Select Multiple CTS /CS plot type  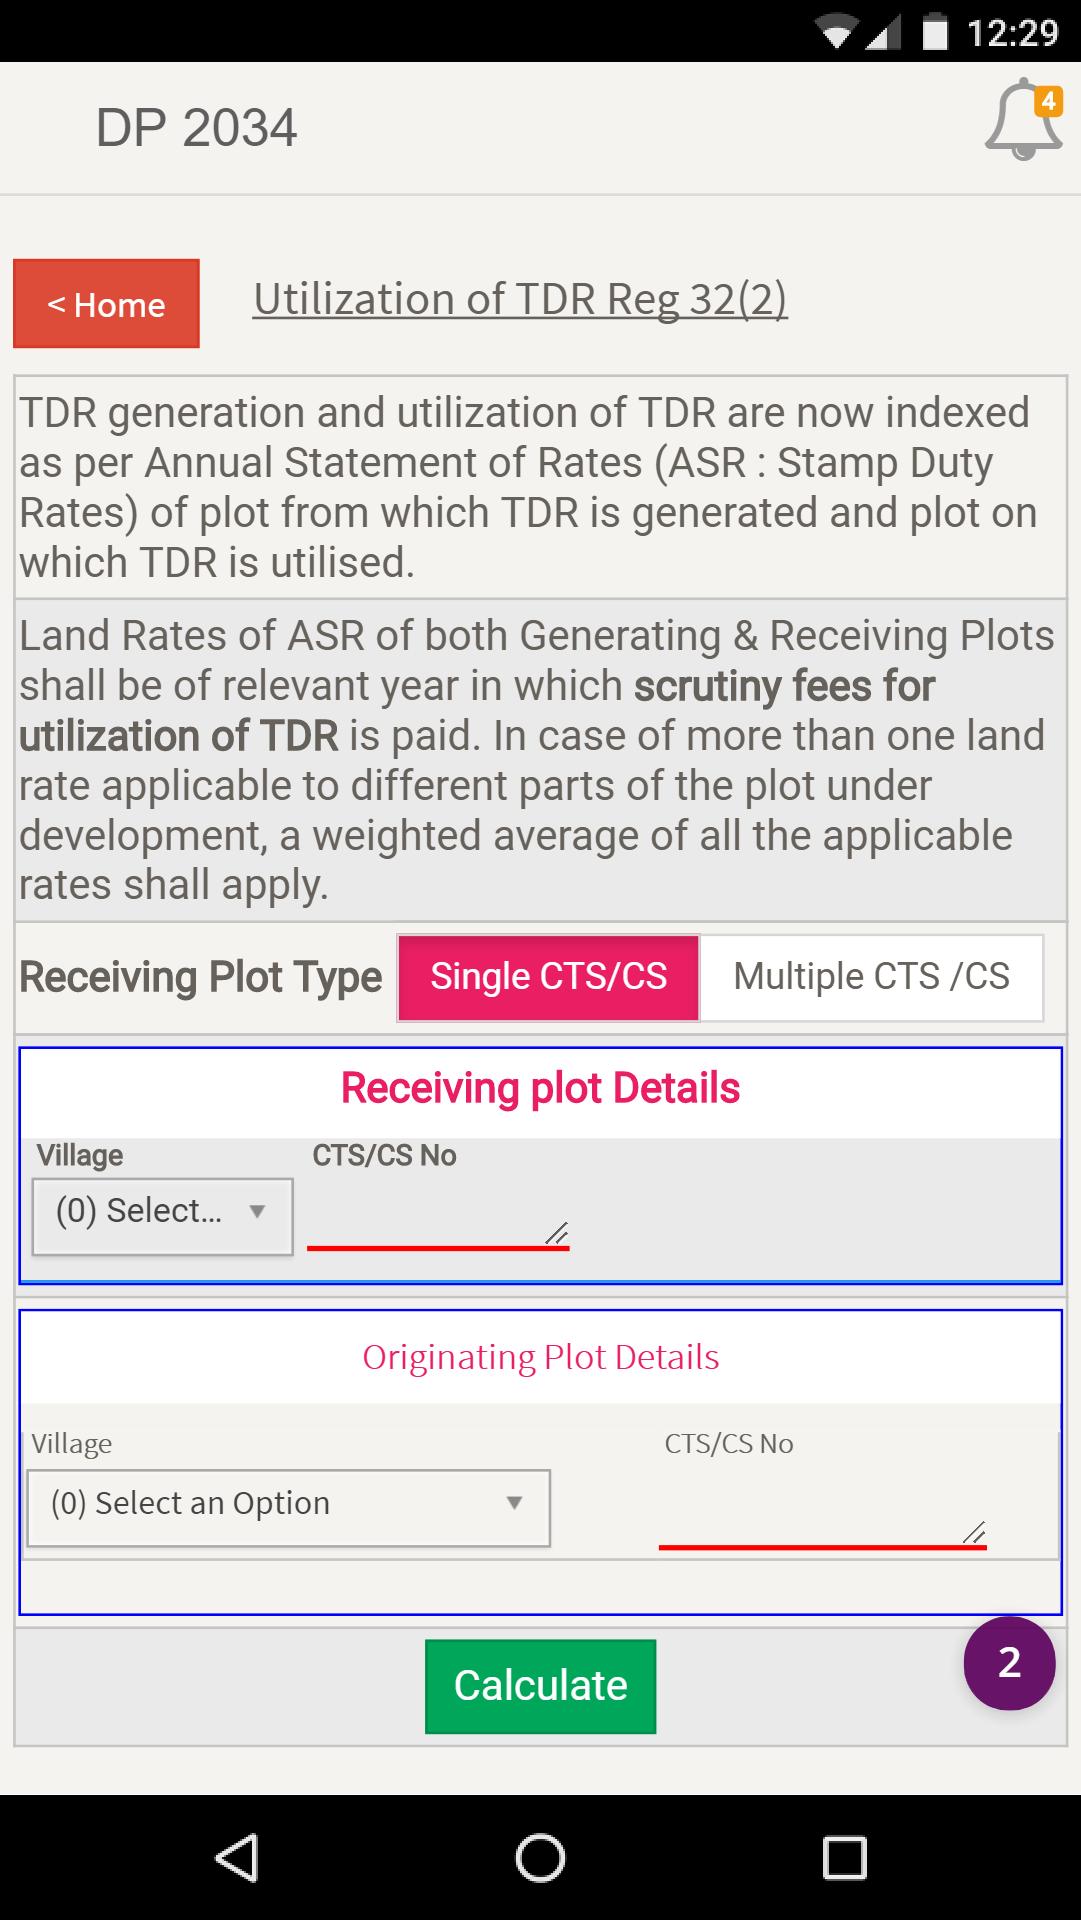coord(871,977)
